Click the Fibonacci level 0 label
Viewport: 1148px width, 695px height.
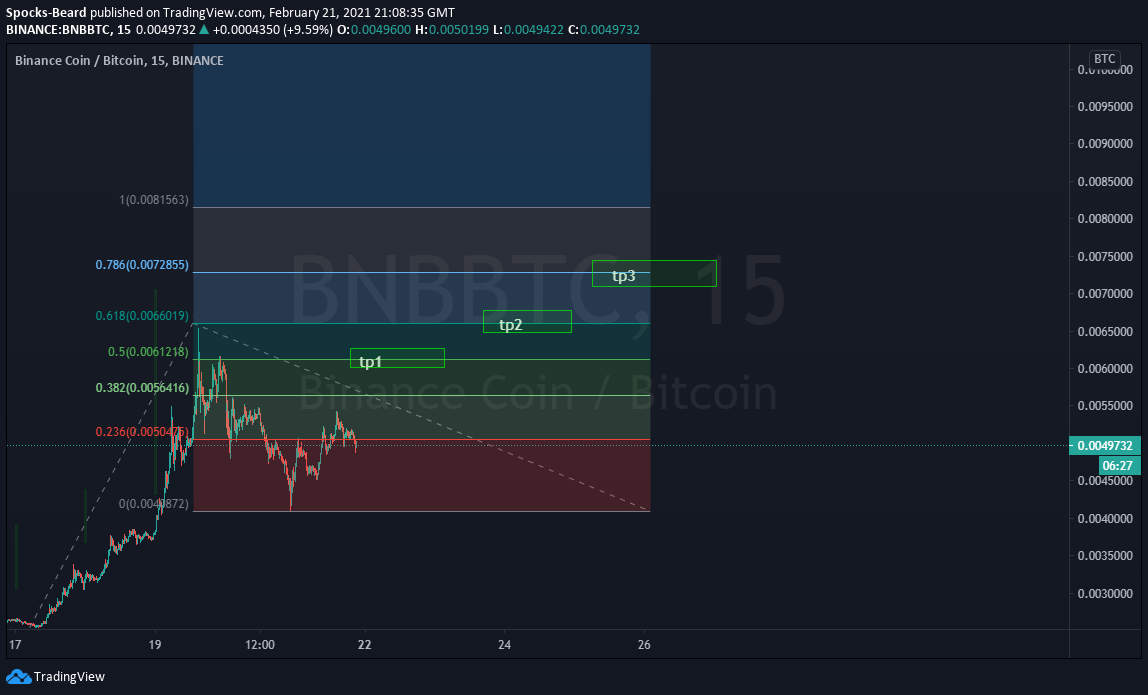154,504
